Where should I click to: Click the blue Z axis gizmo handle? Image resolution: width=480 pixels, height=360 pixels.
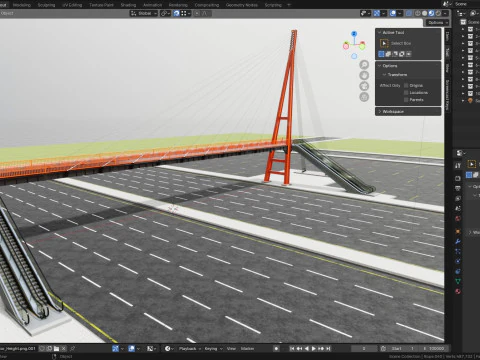(x=354, y=34)
